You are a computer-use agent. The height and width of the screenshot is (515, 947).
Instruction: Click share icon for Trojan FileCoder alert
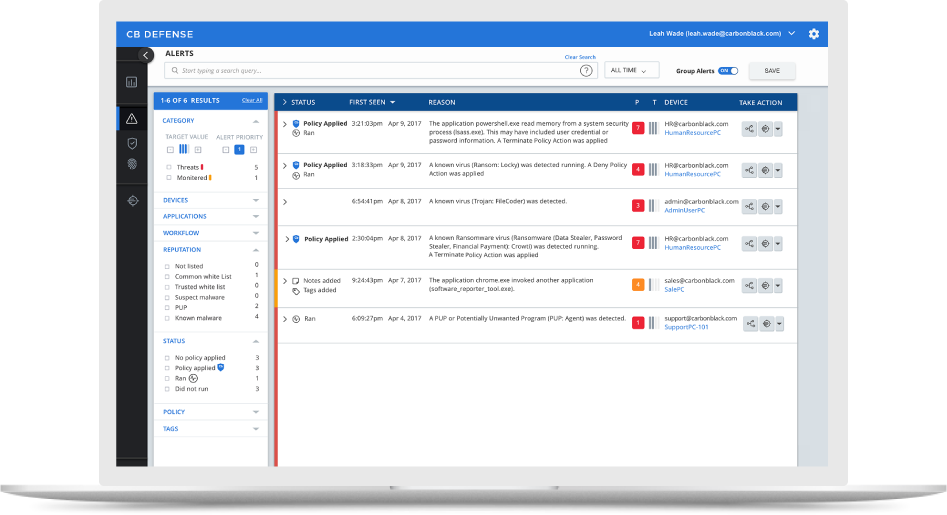pyautogui.click(x=749, y=206)
